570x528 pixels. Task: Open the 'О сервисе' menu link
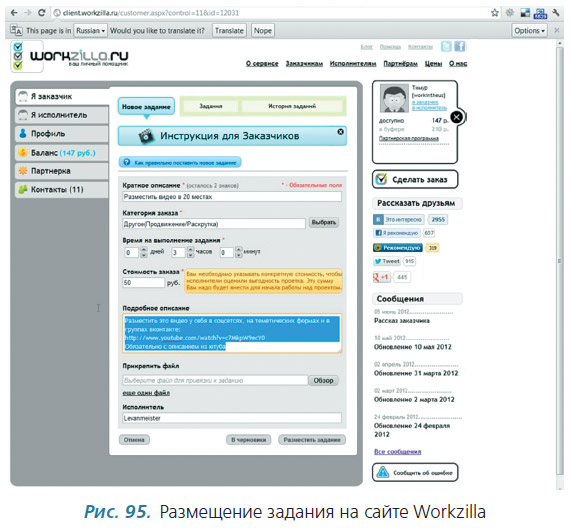(x=262, y=64)
